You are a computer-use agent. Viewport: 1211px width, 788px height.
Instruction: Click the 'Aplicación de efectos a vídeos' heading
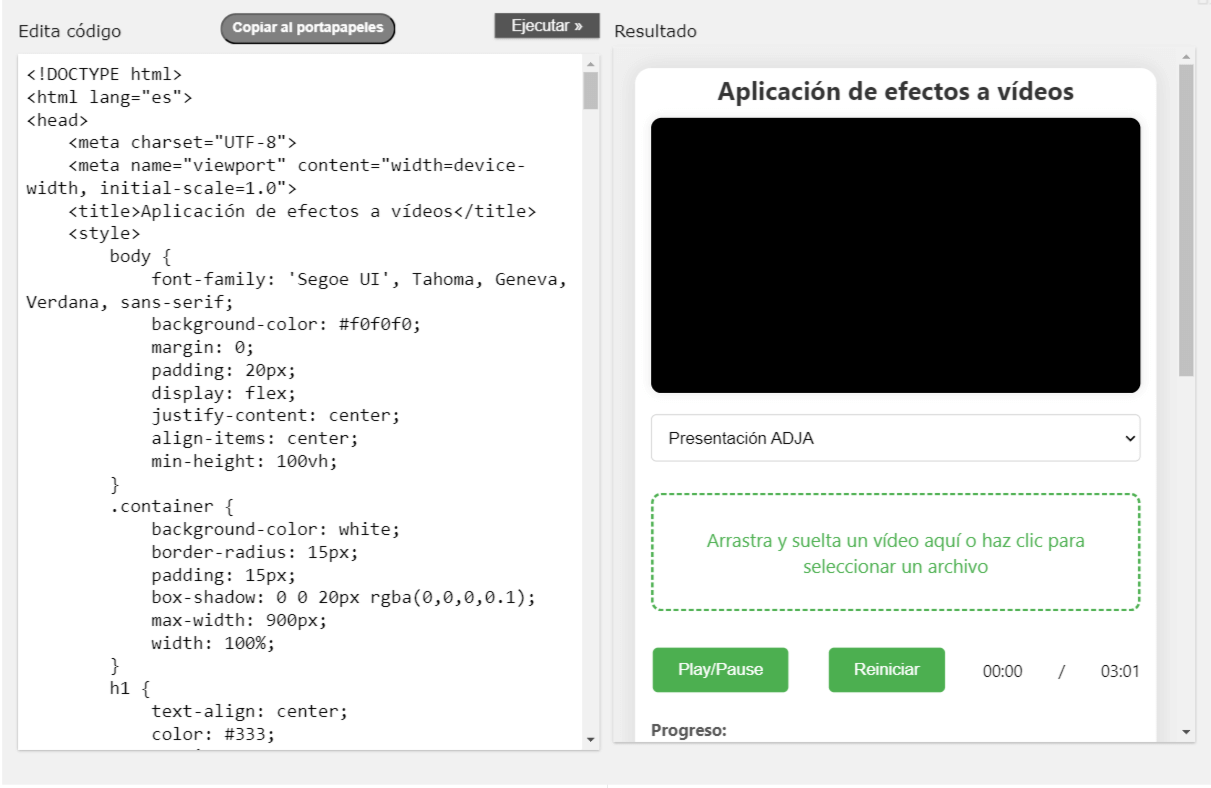pyautogui.click(x=895, y=92)
